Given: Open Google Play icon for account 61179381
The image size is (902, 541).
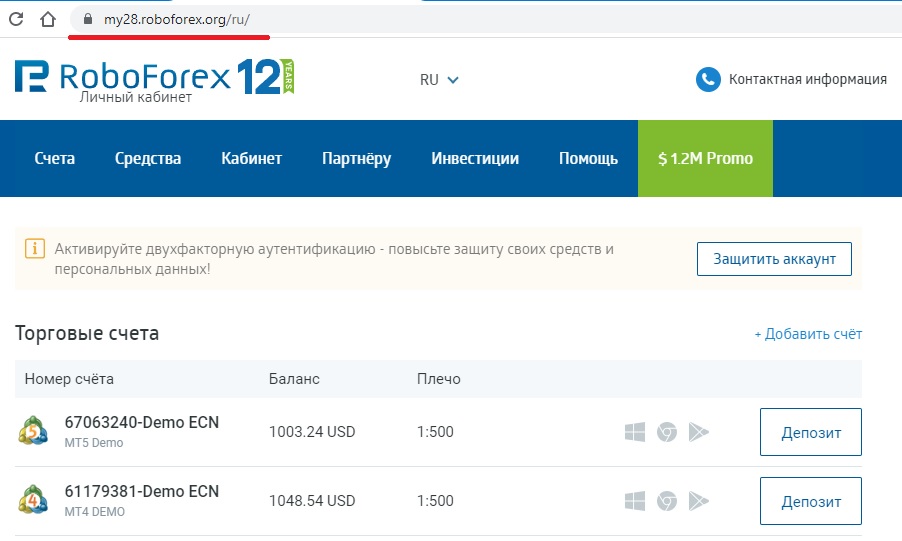Looking at the screenshot, I should (698, 501).
